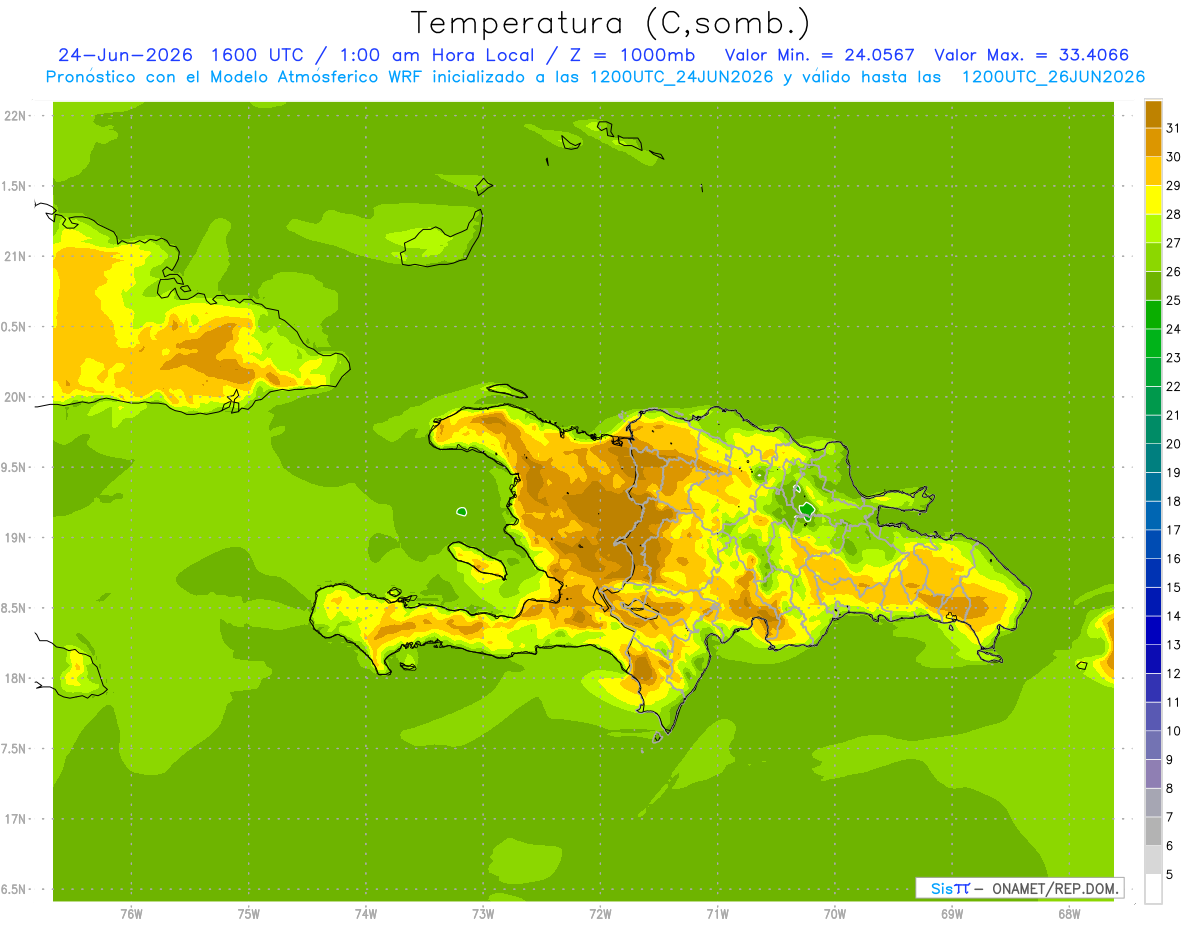This screenshot has width=1200, height=927.
Task: Click the "74W" longitude axis label
Action: tap(366, 914)
